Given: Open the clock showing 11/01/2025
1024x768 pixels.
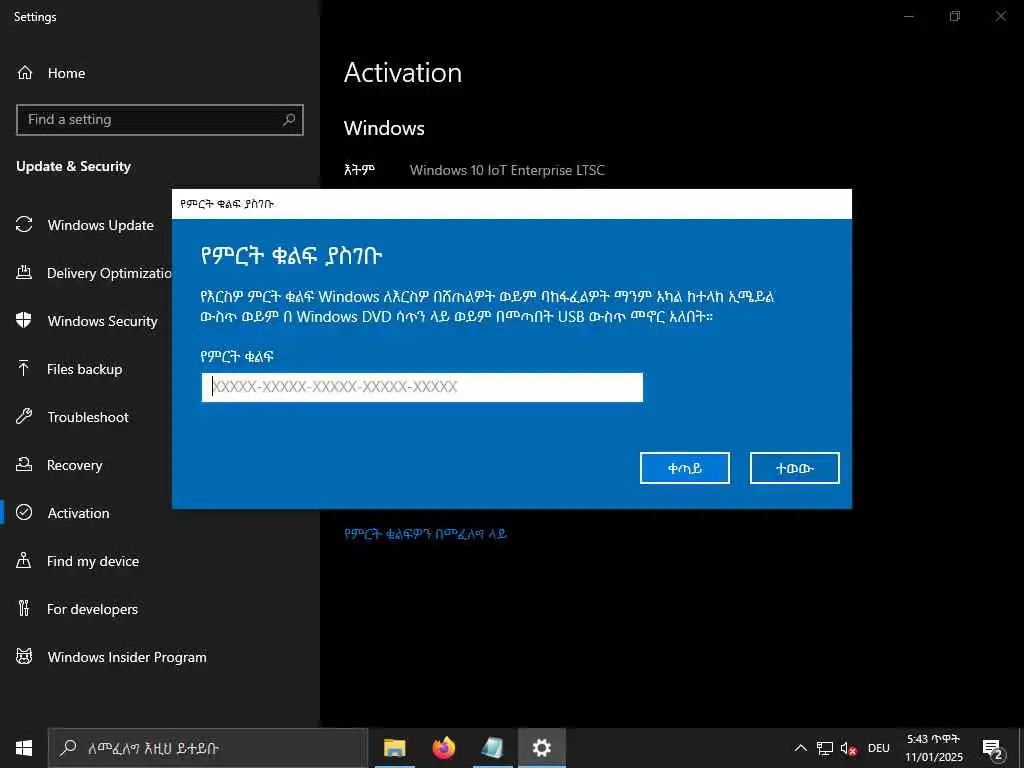Looking at the screenshot, I should coord(933,748).
